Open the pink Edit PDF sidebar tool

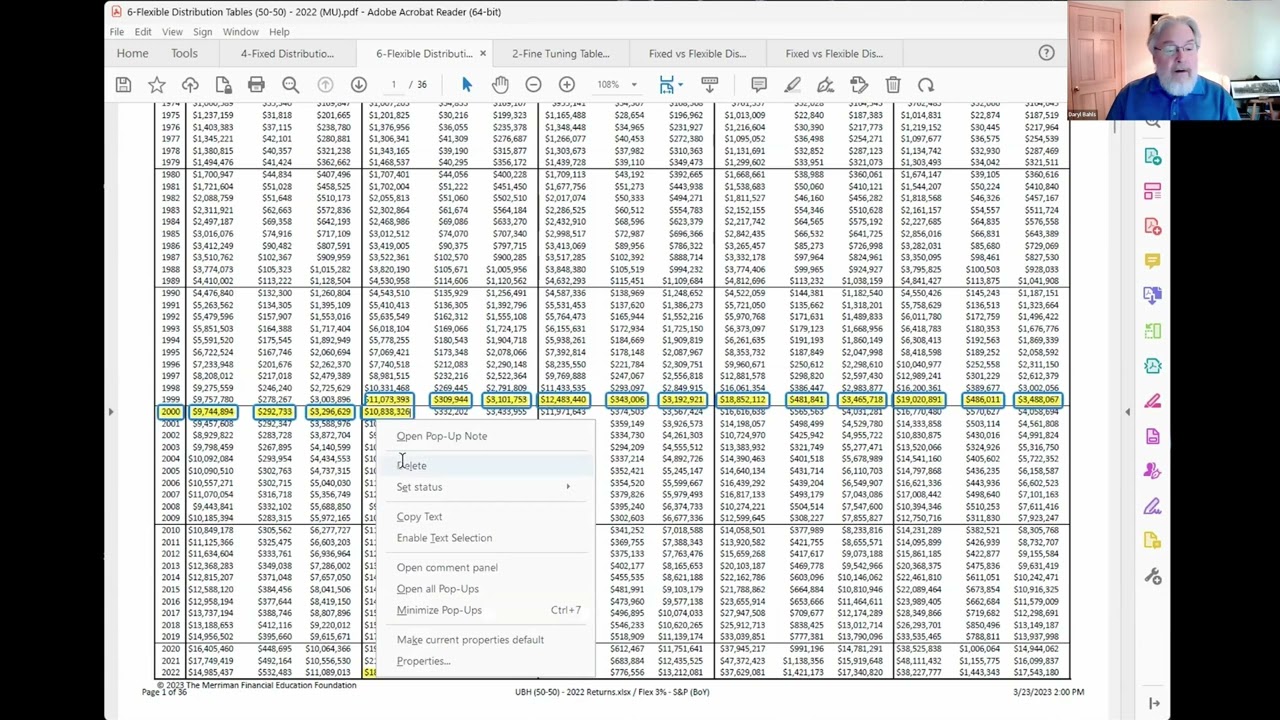[1153, 191]
